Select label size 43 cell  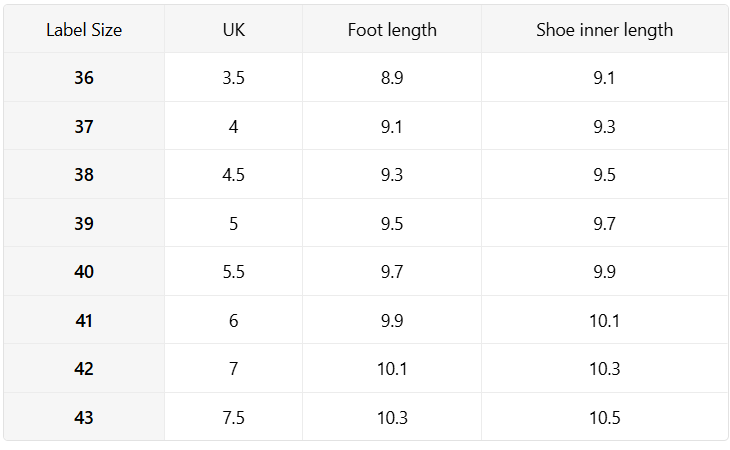84,418
